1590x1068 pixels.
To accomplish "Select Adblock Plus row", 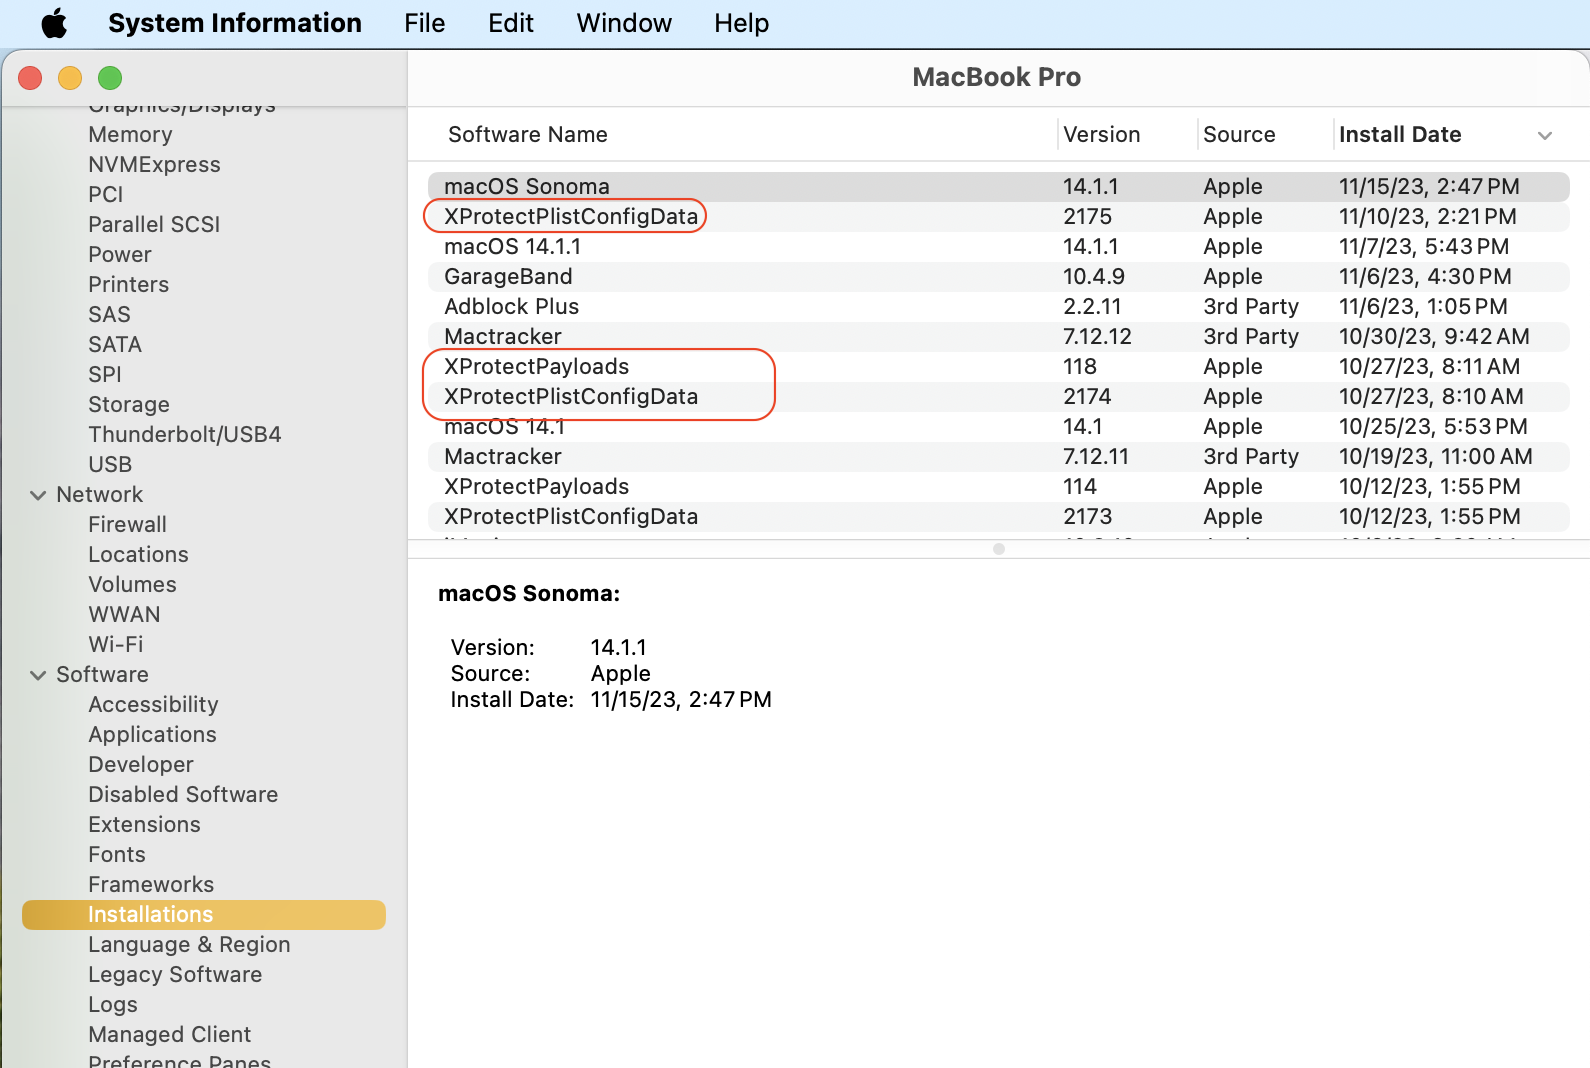I will [511, 307].
